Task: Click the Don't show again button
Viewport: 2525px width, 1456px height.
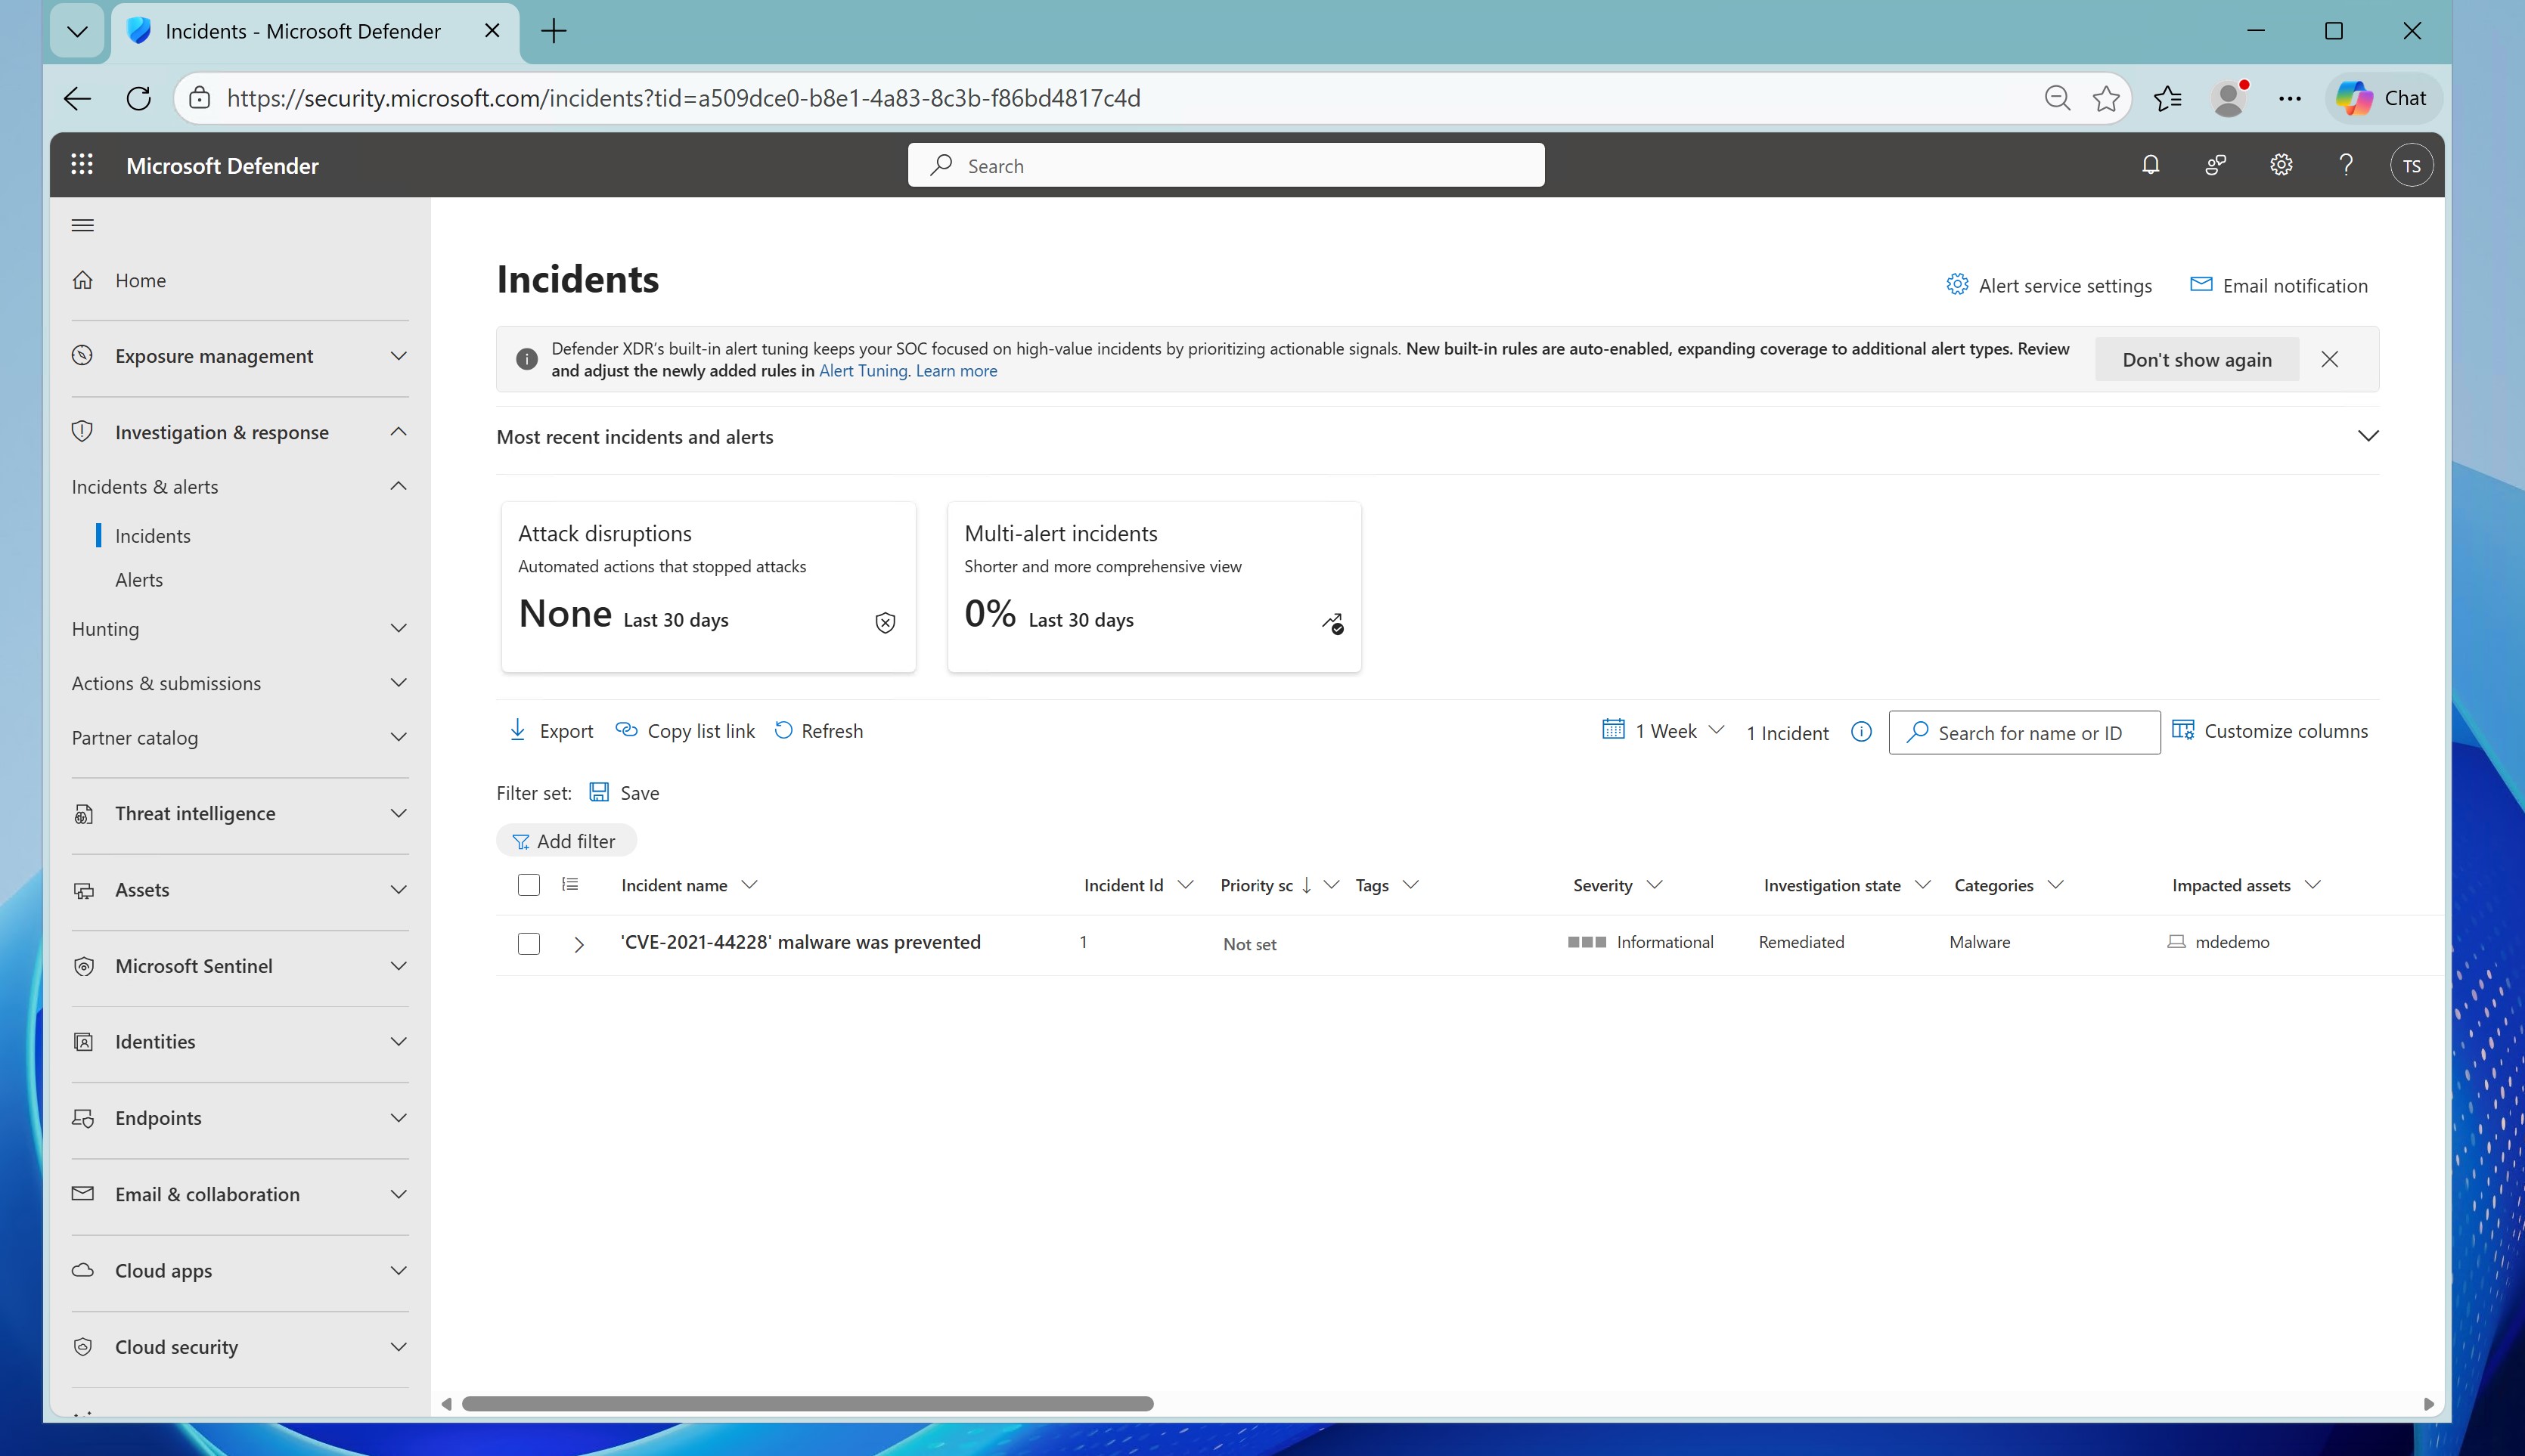Action: coord(2196,360)
